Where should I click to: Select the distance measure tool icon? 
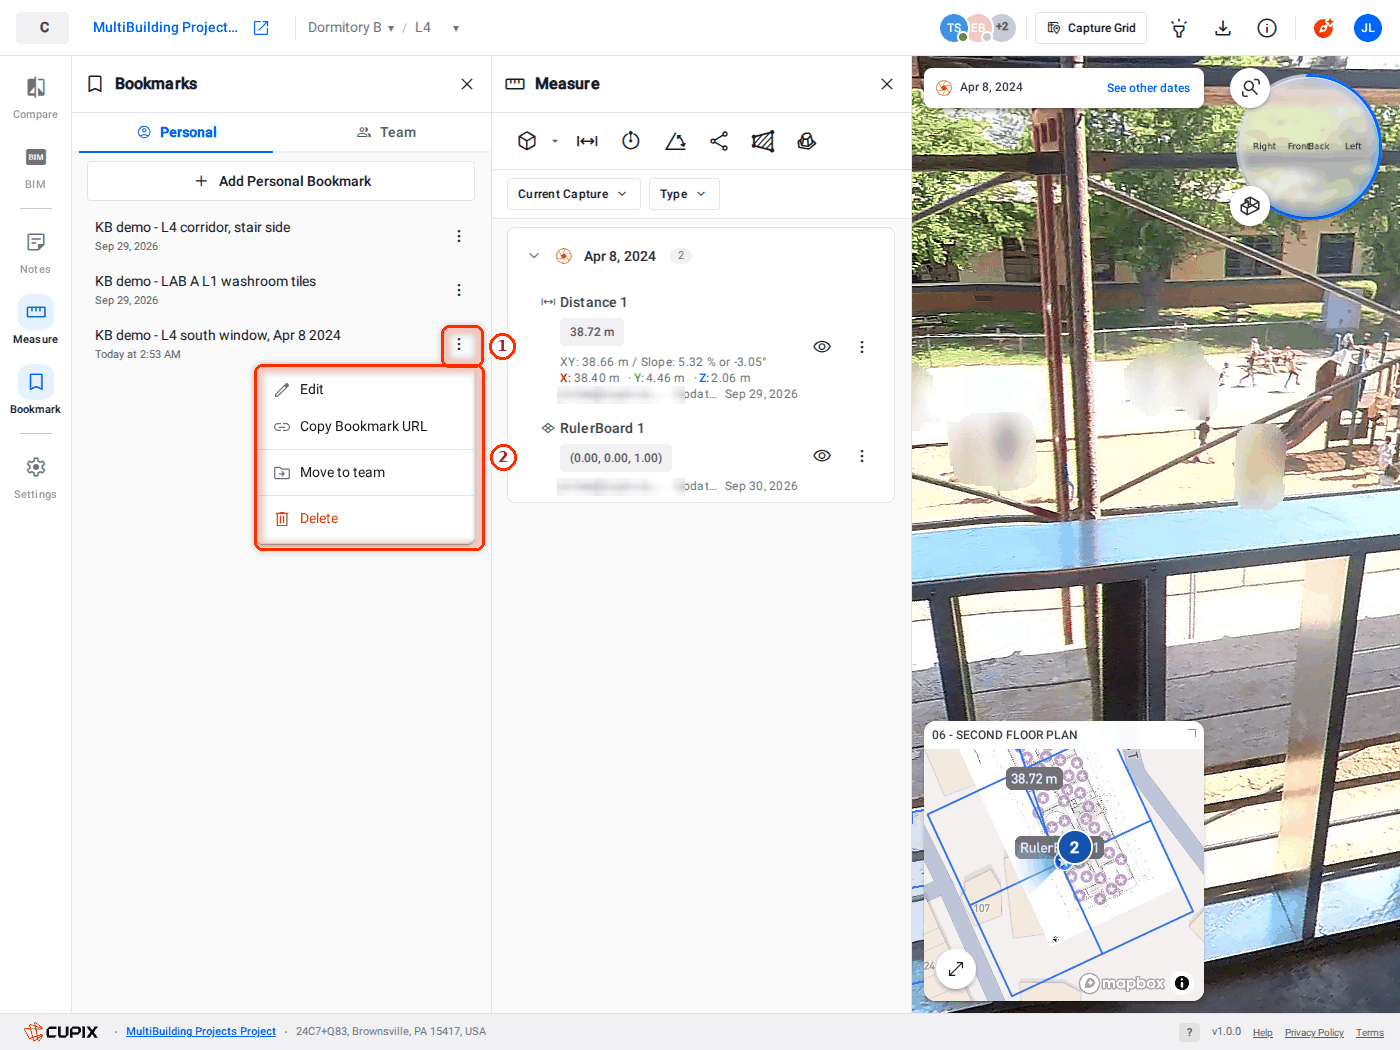(587, 141)
